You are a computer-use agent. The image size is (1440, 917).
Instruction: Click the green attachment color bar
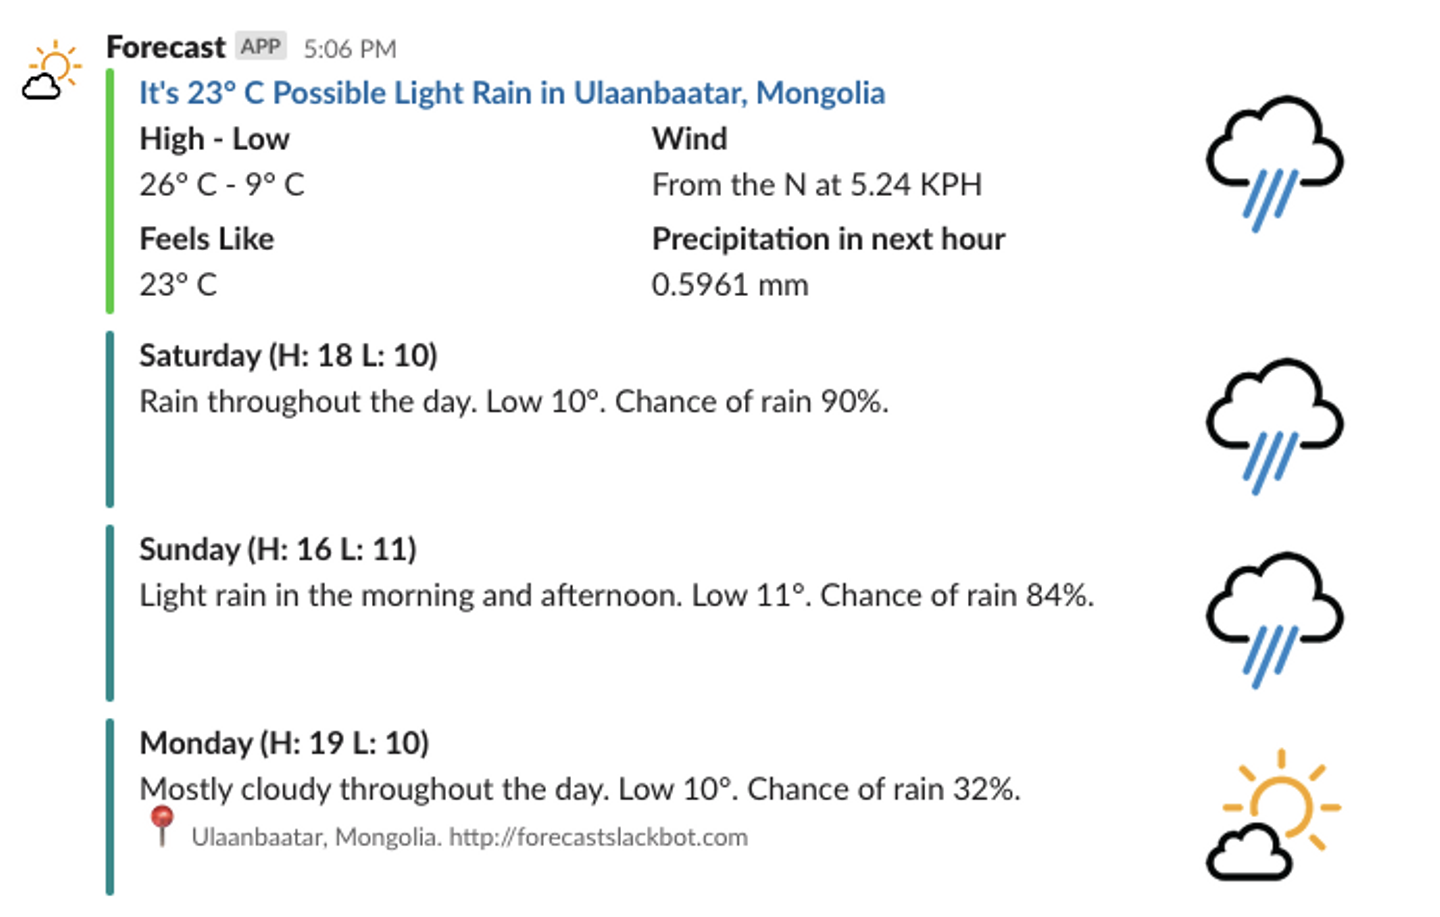point(110,190)
